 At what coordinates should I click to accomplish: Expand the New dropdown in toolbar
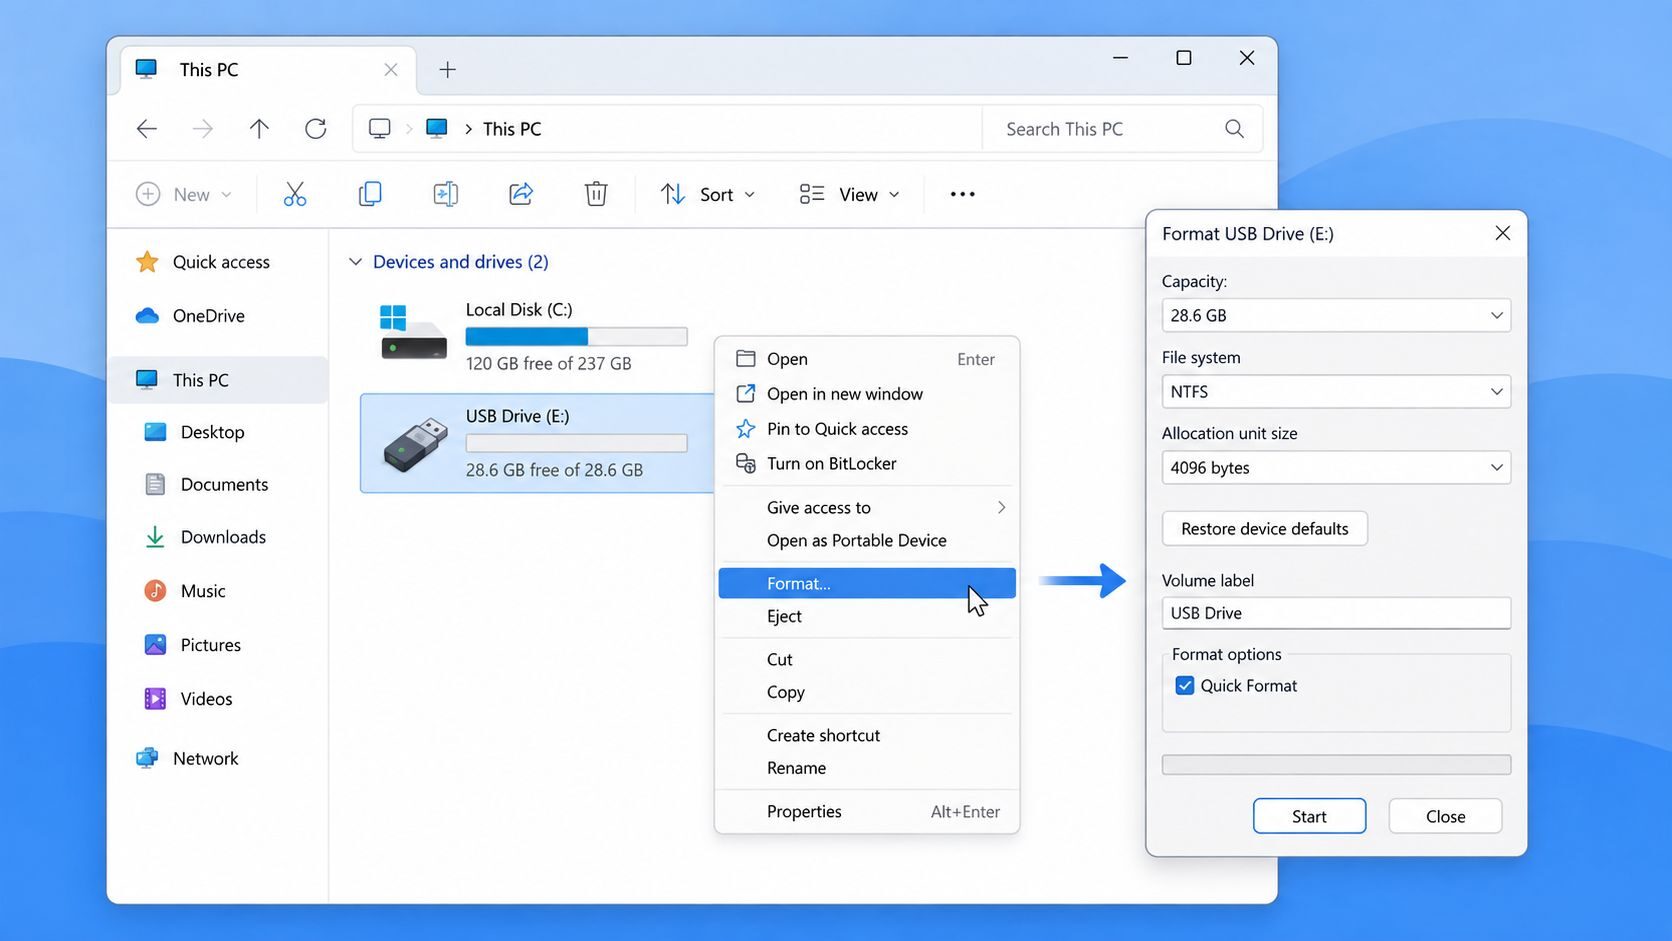pyautogui.click(x=184, y=194)
